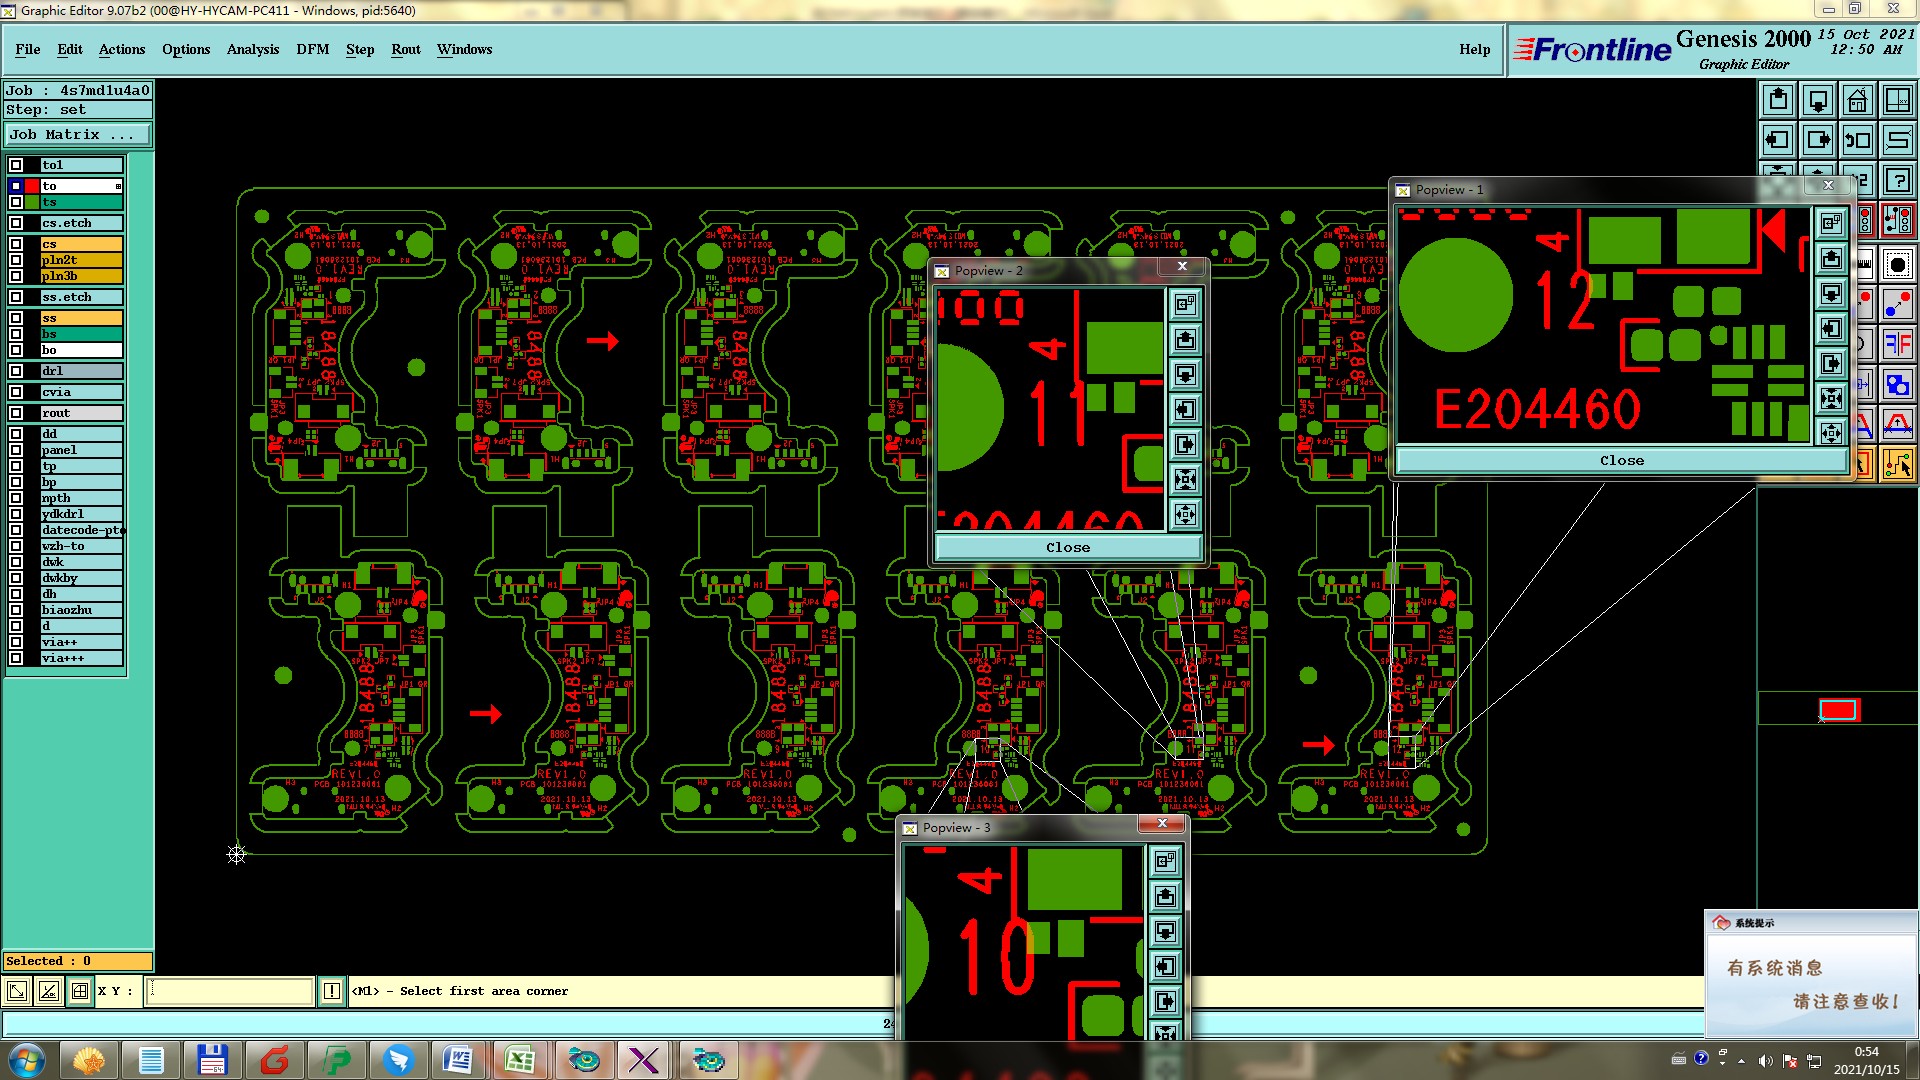1920x1080 pixels.
Task: Pan up in Popview 2
Action: pos(1185,340)
